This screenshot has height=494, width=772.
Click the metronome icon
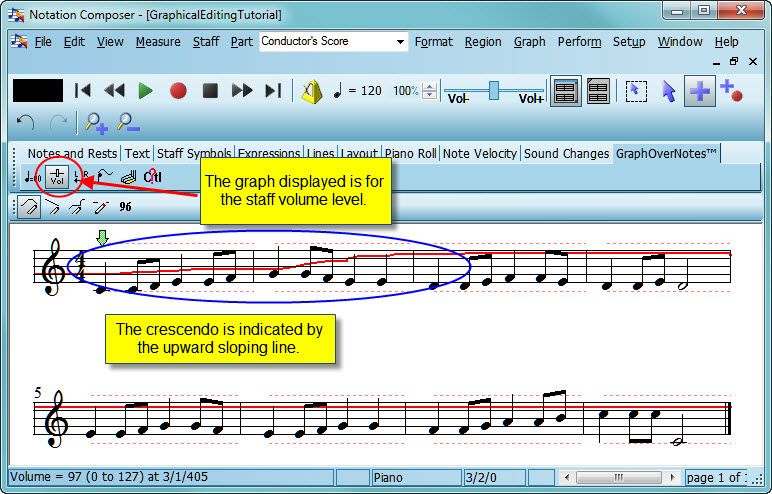pos(312,91)
